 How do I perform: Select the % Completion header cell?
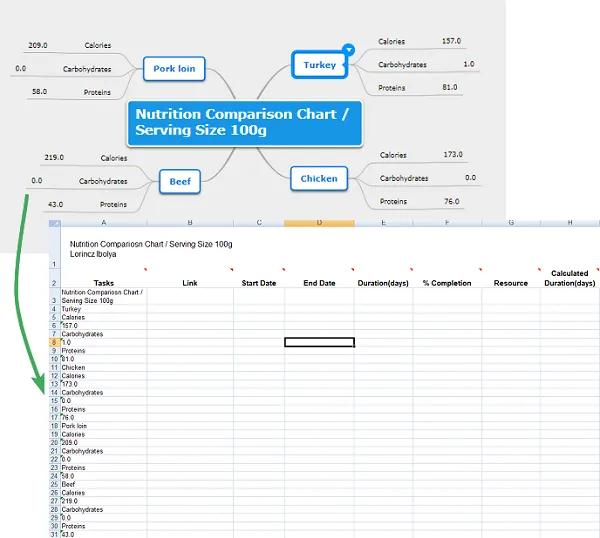446,283
